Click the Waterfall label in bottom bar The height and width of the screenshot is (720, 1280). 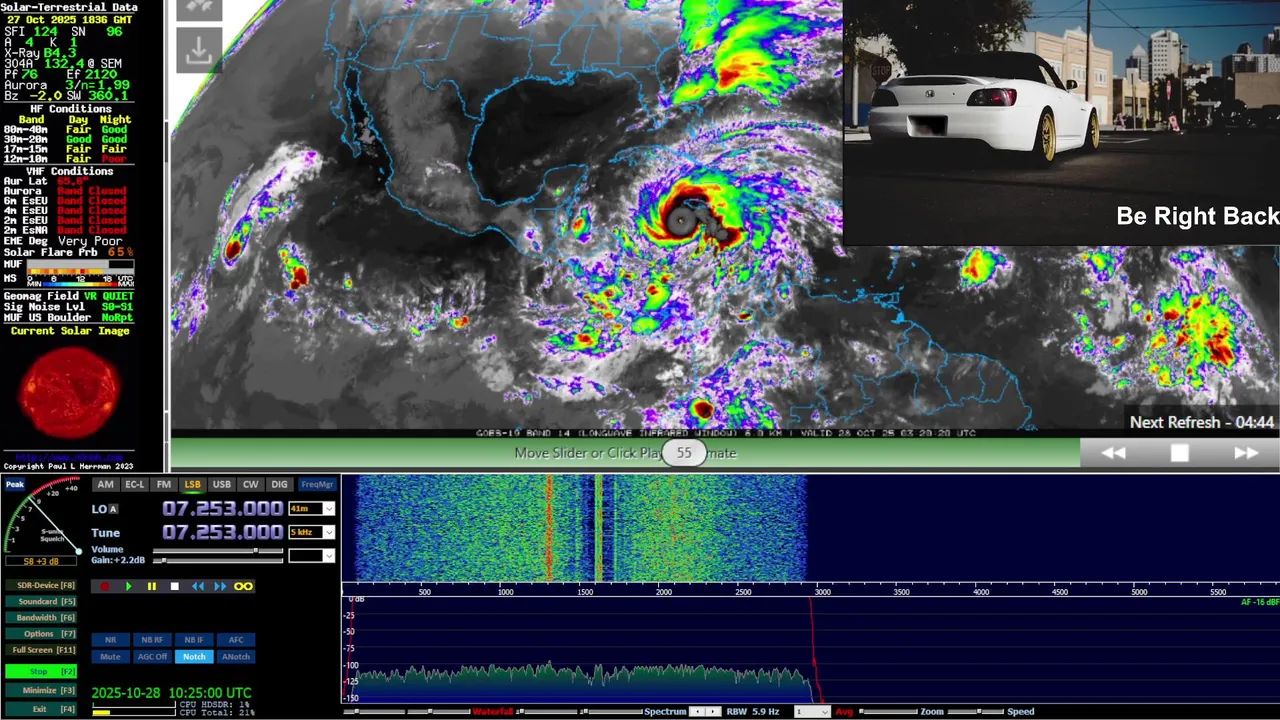point(492,712)
